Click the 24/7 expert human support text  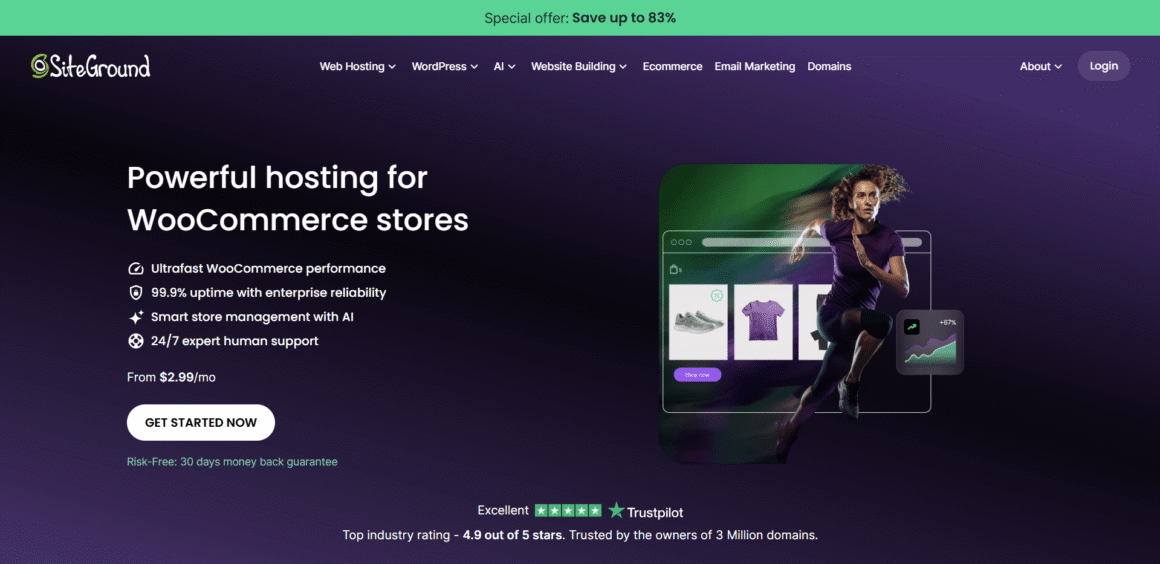pos(235,341)
